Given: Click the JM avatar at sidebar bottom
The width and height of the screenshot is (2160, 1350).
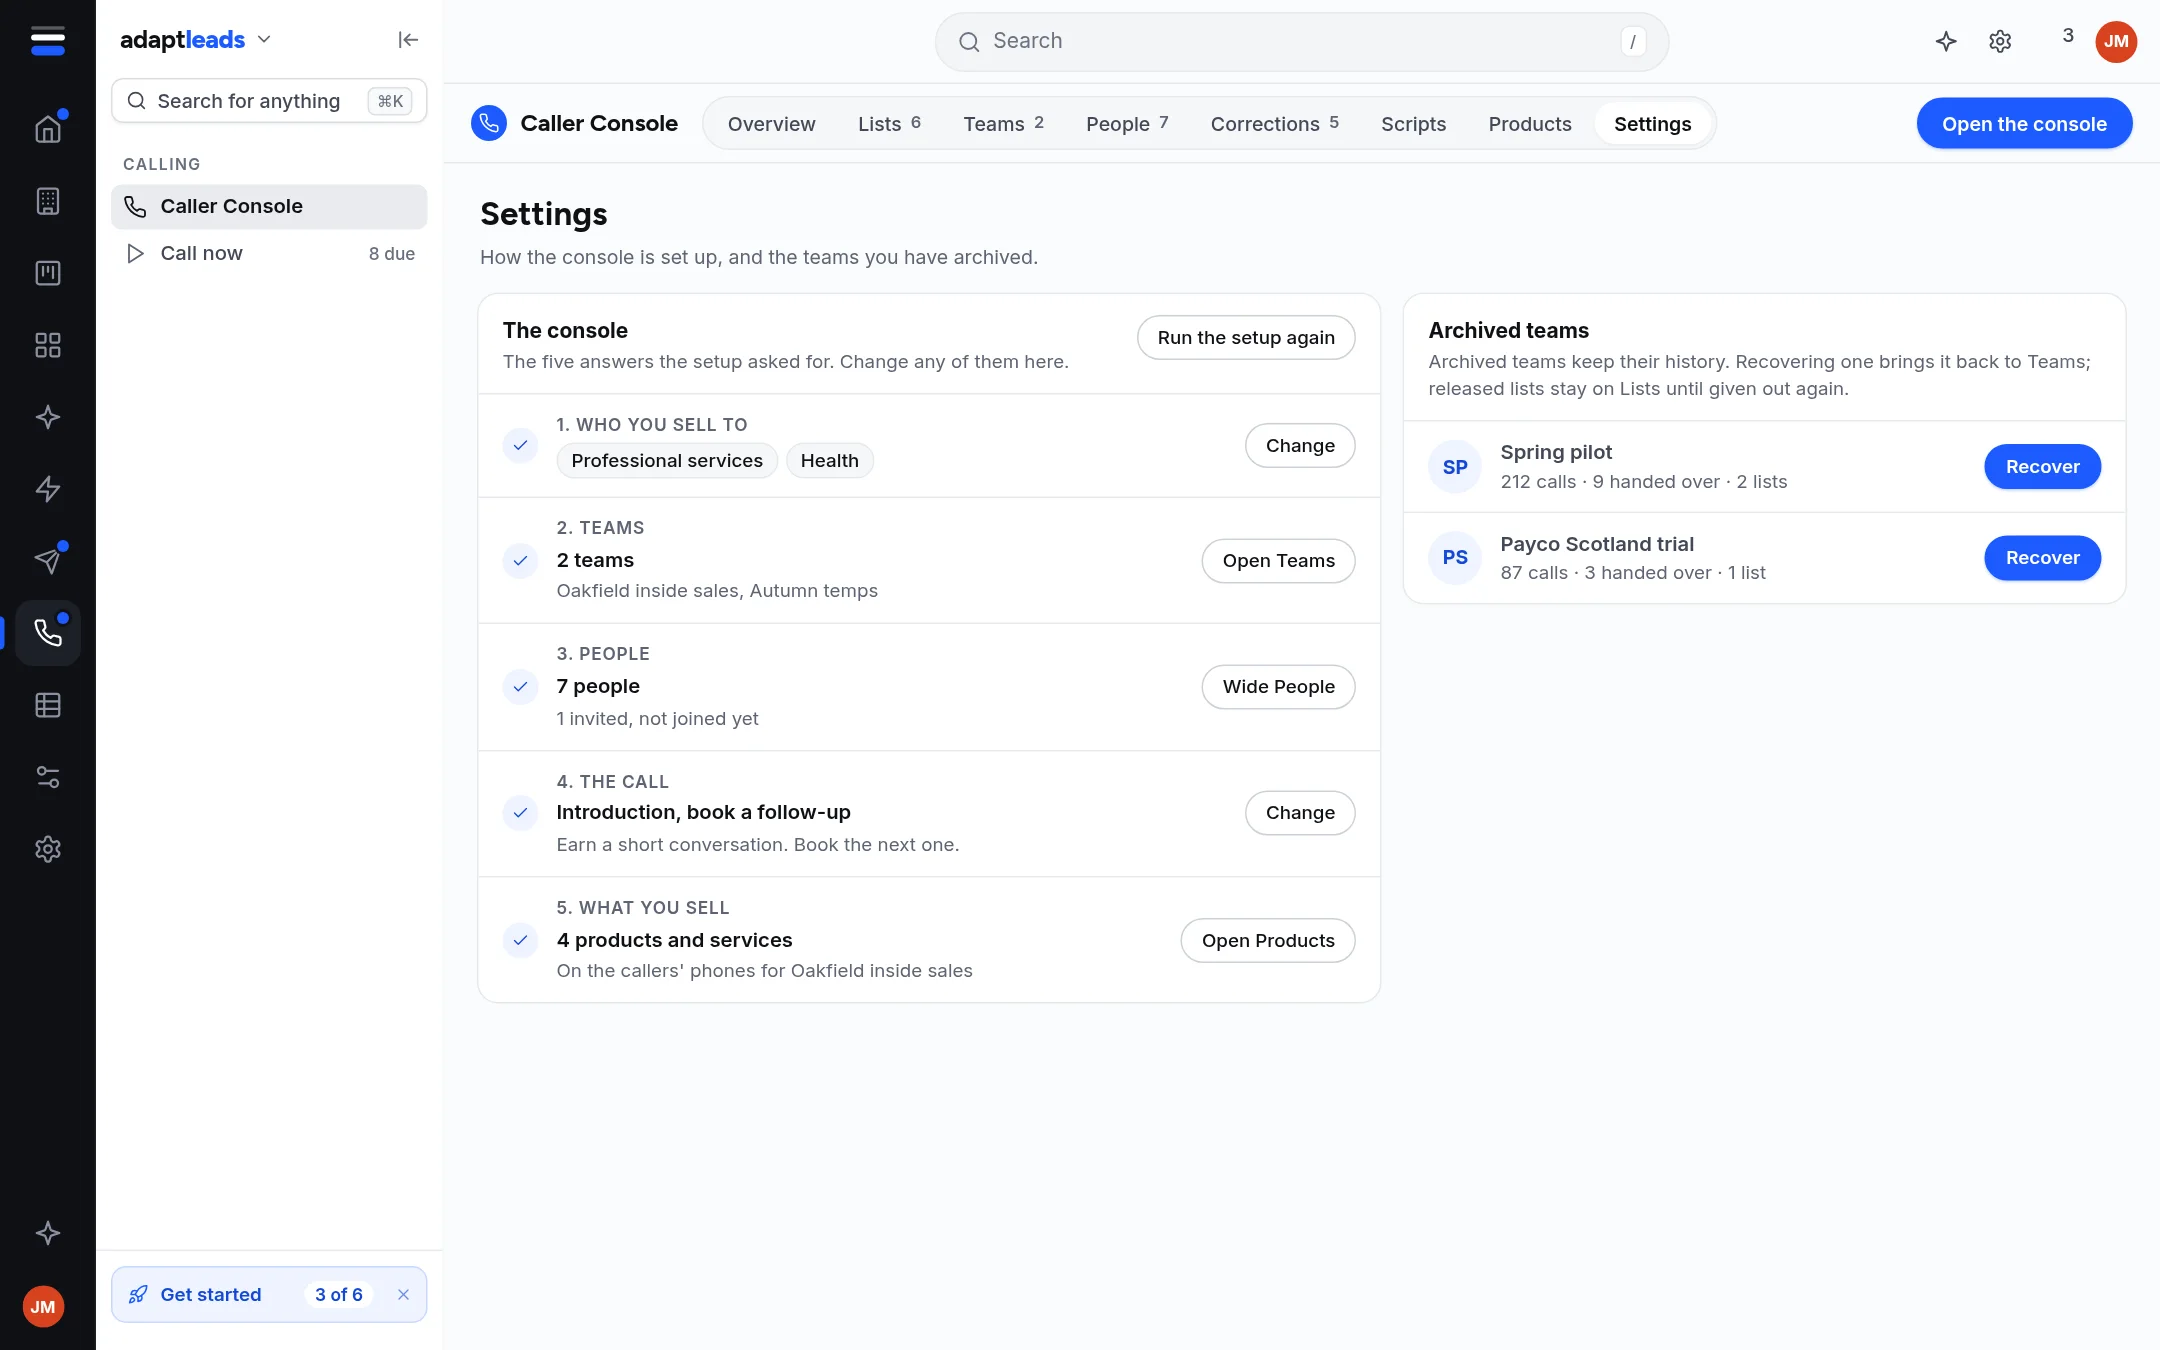Looking at the screenshot, I should 43,1307.
